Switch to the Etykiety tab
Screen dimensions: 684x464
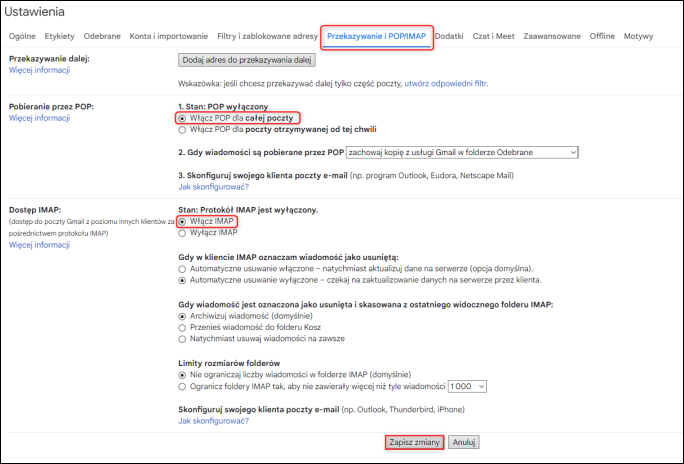click(59, 36)
